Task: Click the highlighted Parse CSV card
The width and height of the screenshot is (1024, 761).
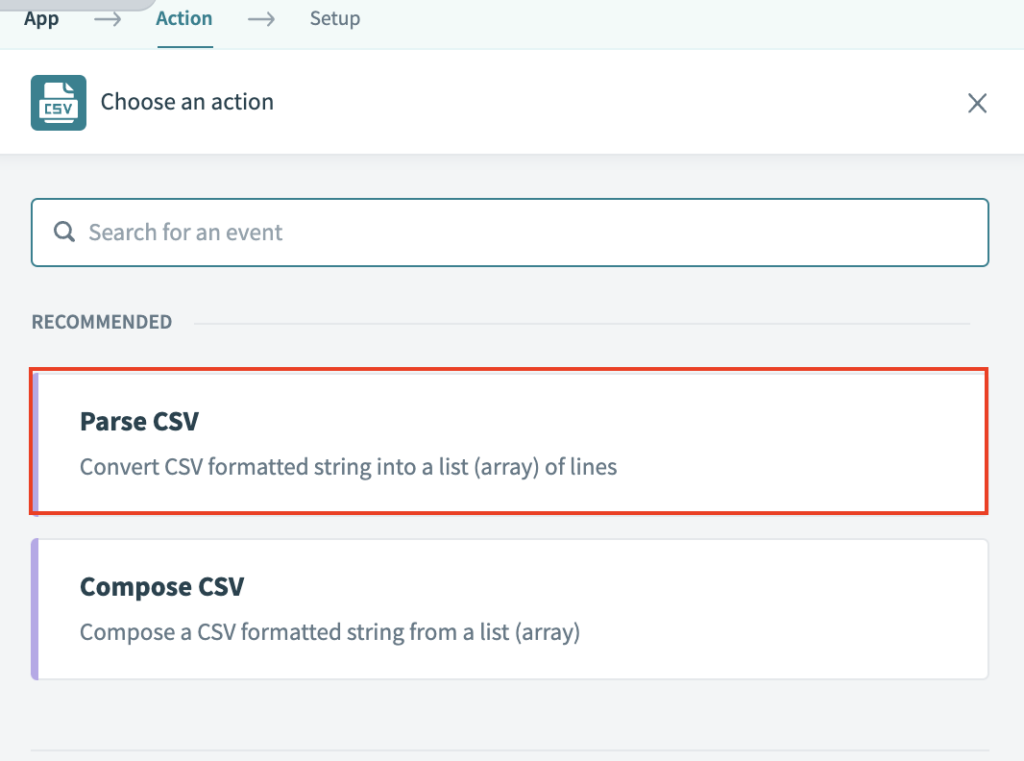Action: [510, 441]
